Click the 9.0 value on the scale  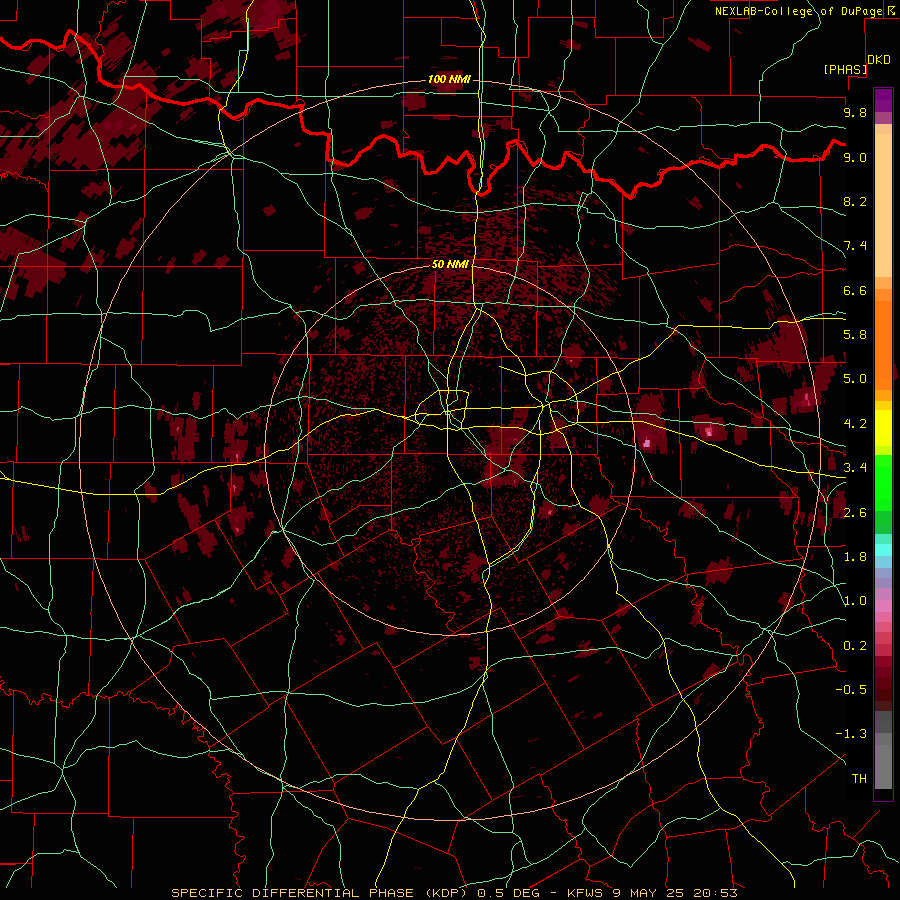(x=855, y=157)
